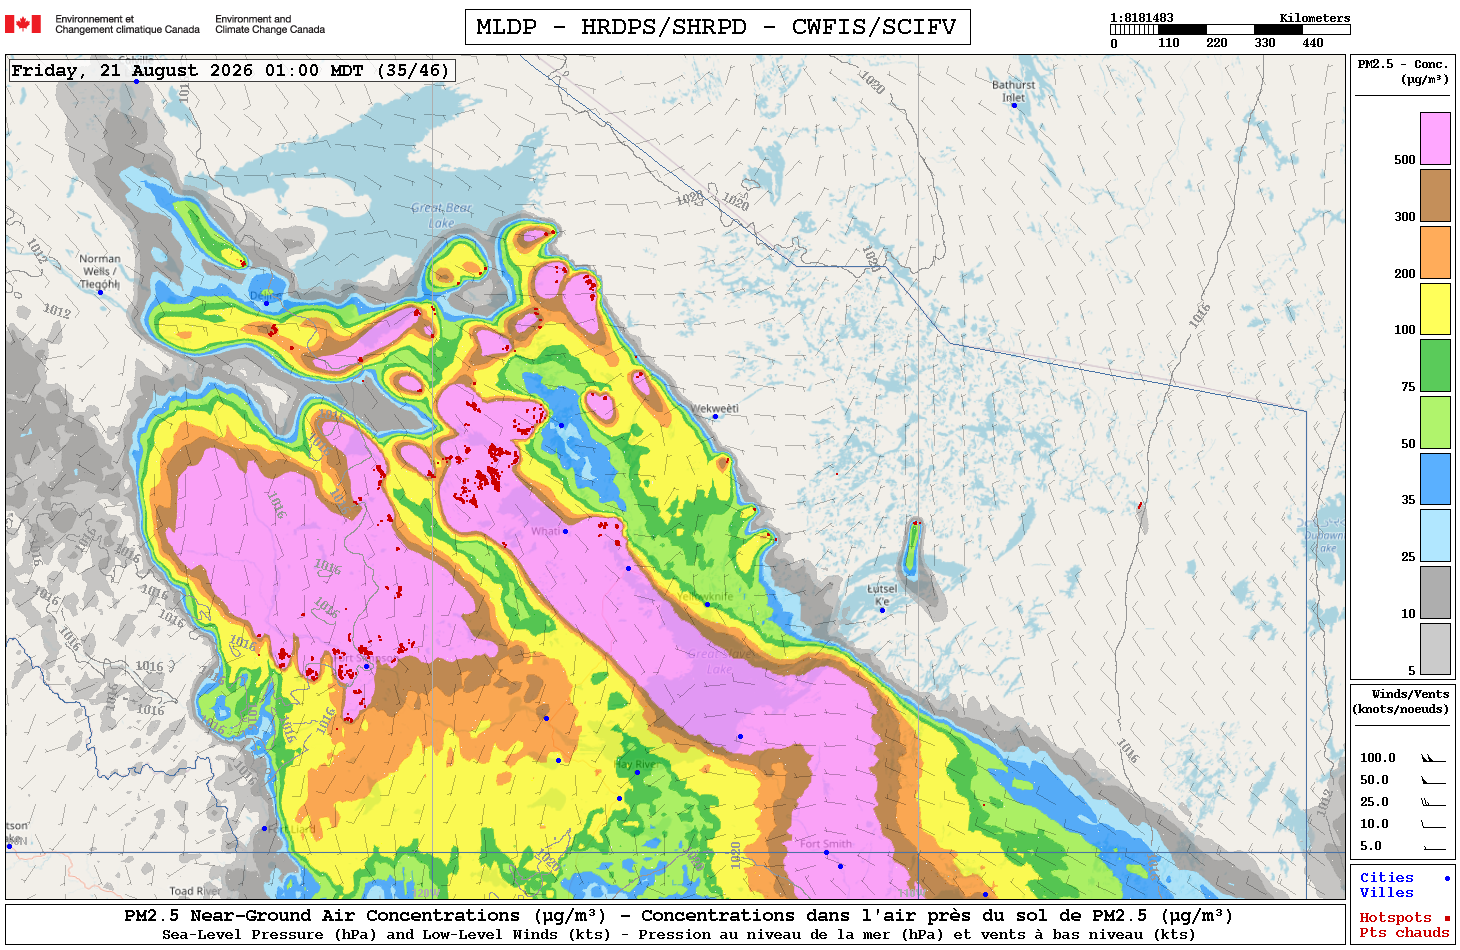Select the blue city dot at Łutsel K'e
The image size is (1460, 950).
pos(882,610)
